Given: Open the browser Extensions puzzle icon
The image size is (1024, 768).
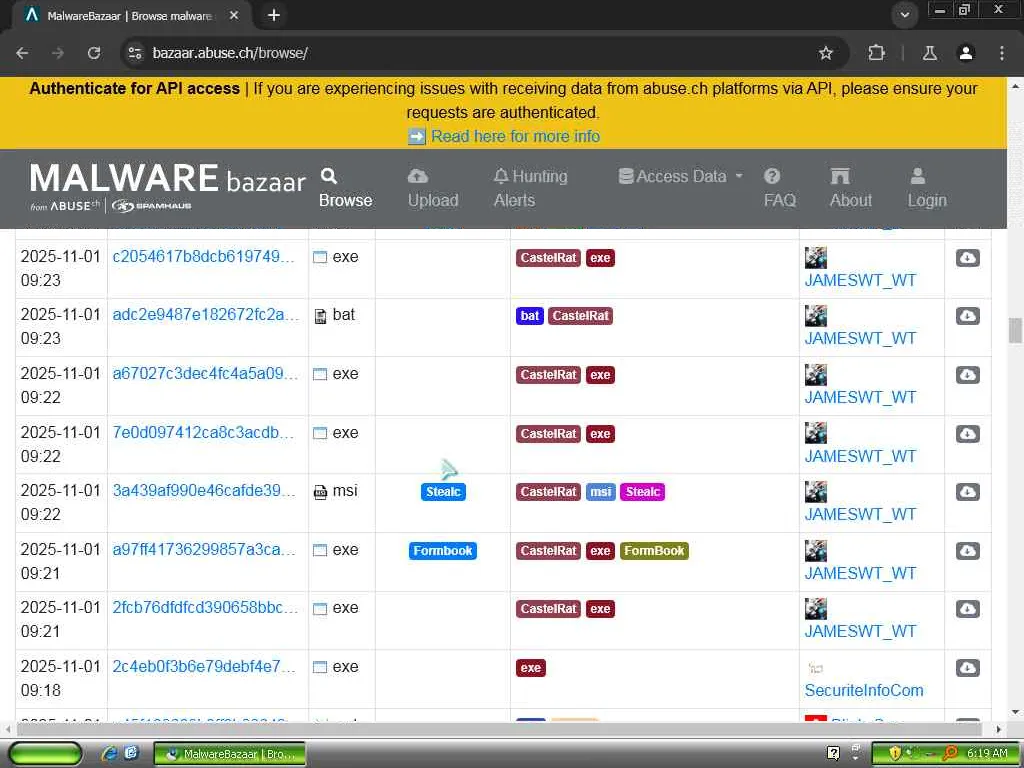Looking at the screenshot, I should click(876, 53).
